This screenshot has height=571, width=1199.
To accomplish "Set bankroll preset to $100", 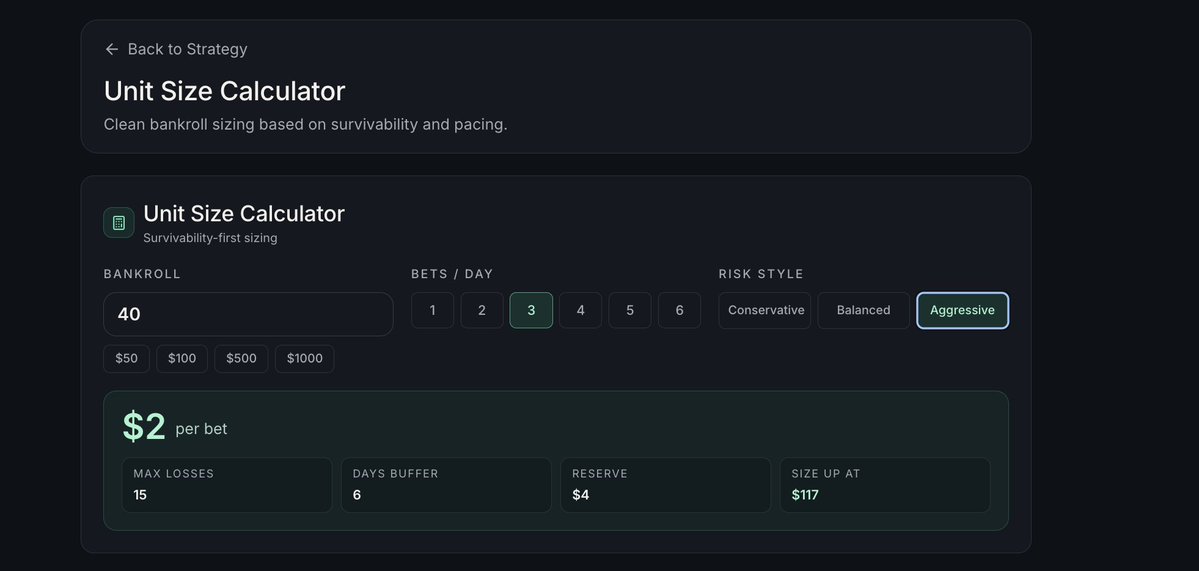I will point(182,358).
